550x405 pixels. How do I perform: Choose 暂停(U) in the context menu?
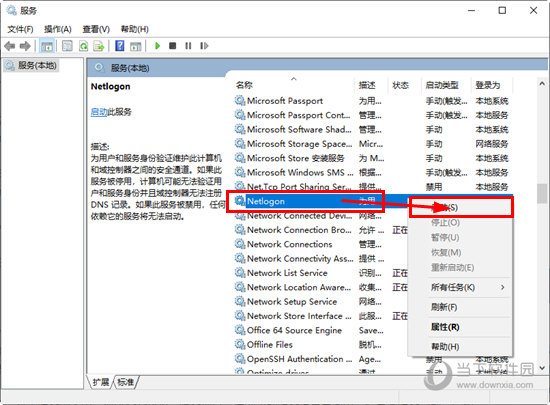pyautogui.click(x=445, y=237)
